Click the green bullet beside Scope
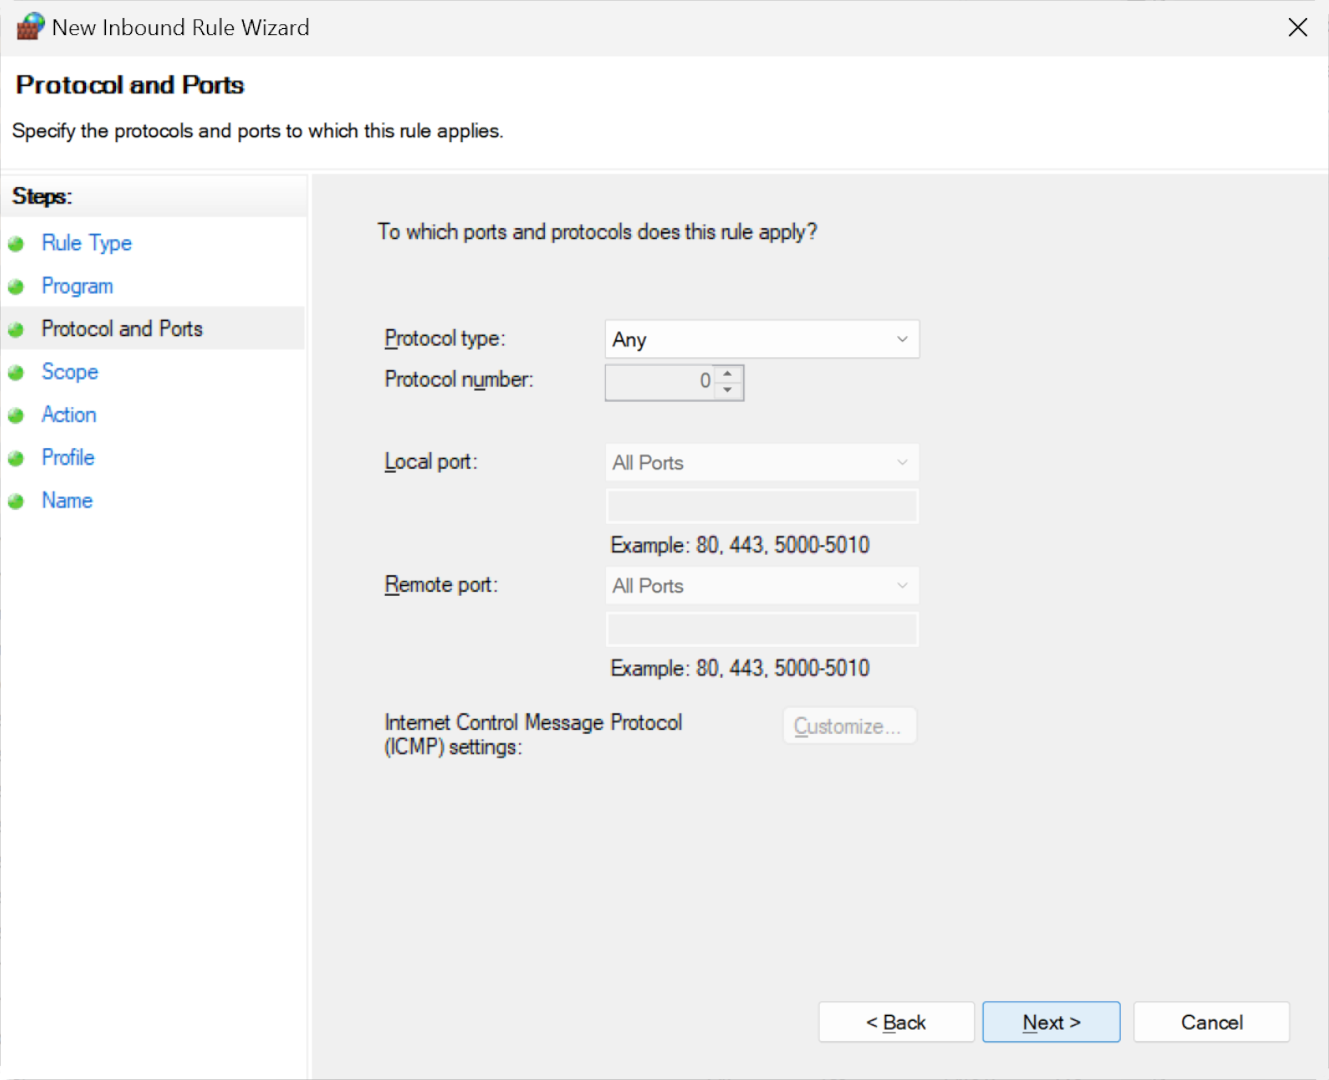This screenshot has height=1080, width=1329. [x=16, y=373]
